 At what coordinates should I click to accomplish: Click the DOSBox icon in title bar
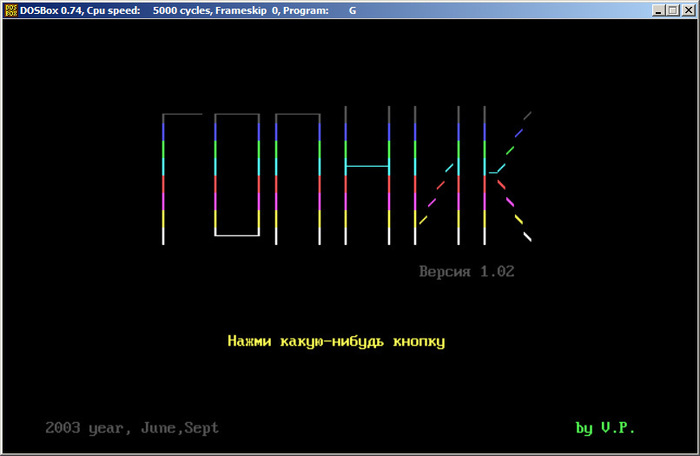(10, 10)
